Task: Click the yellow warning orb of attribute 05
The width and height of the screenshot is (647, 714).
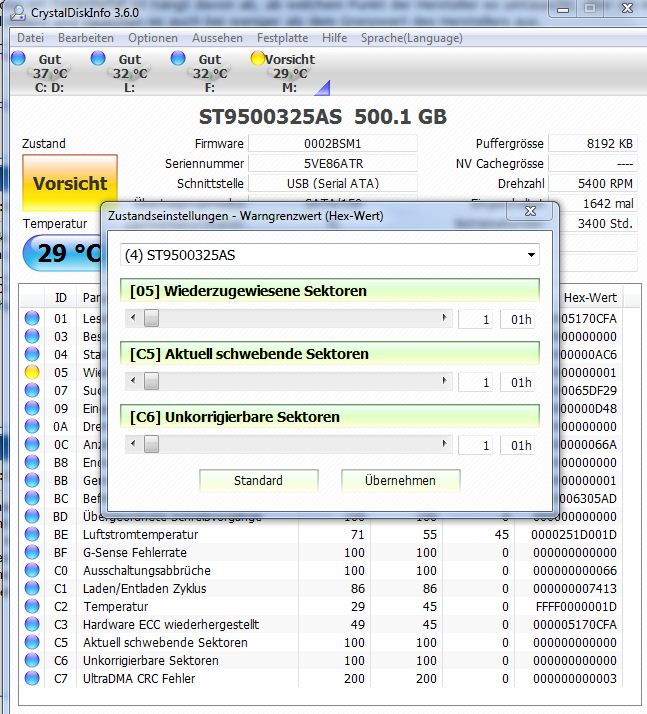Action: 32,372
